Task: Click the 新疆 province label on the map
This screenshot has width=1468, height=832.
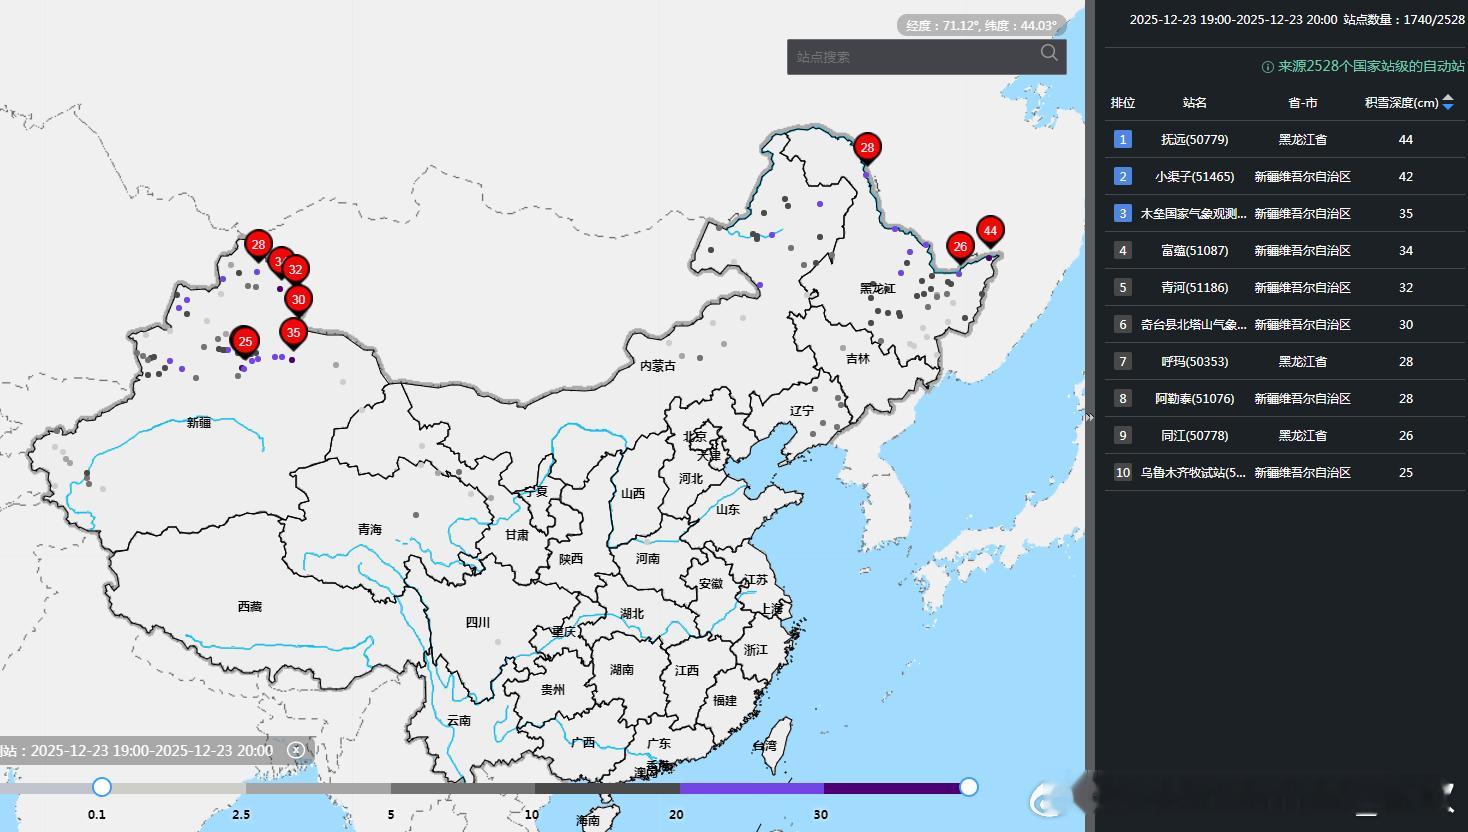Action: coord(199,423)
